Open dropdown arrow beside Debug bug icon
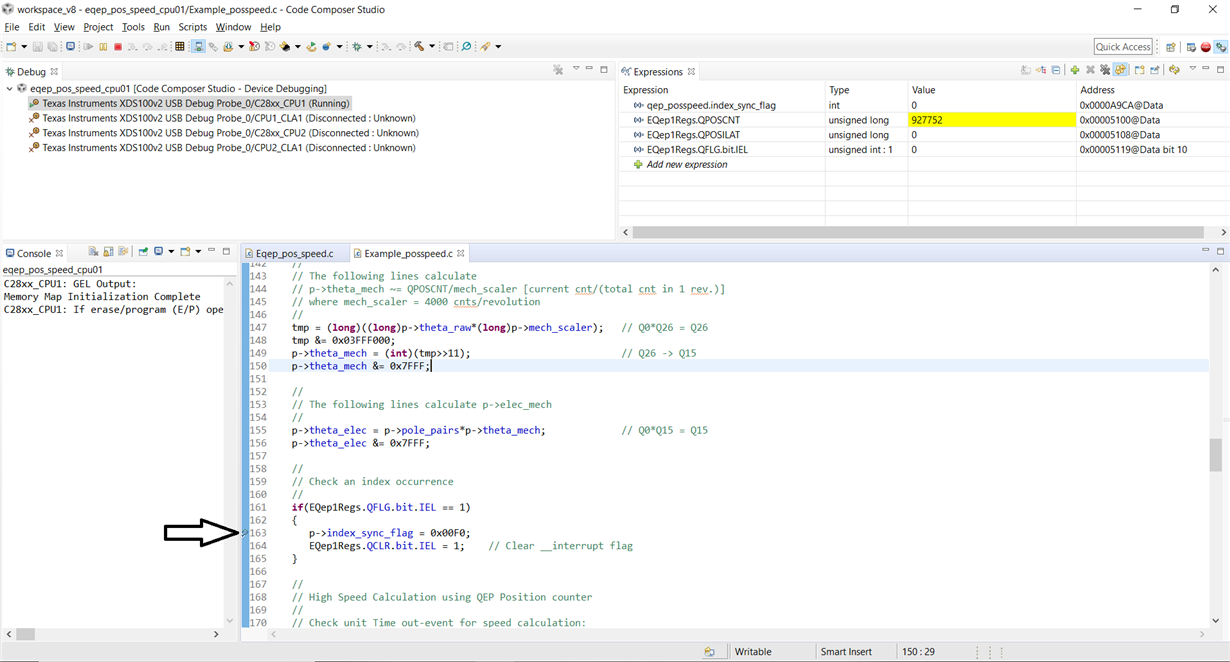This screenshot has height=662, width=1230. (x=370, y=46)
